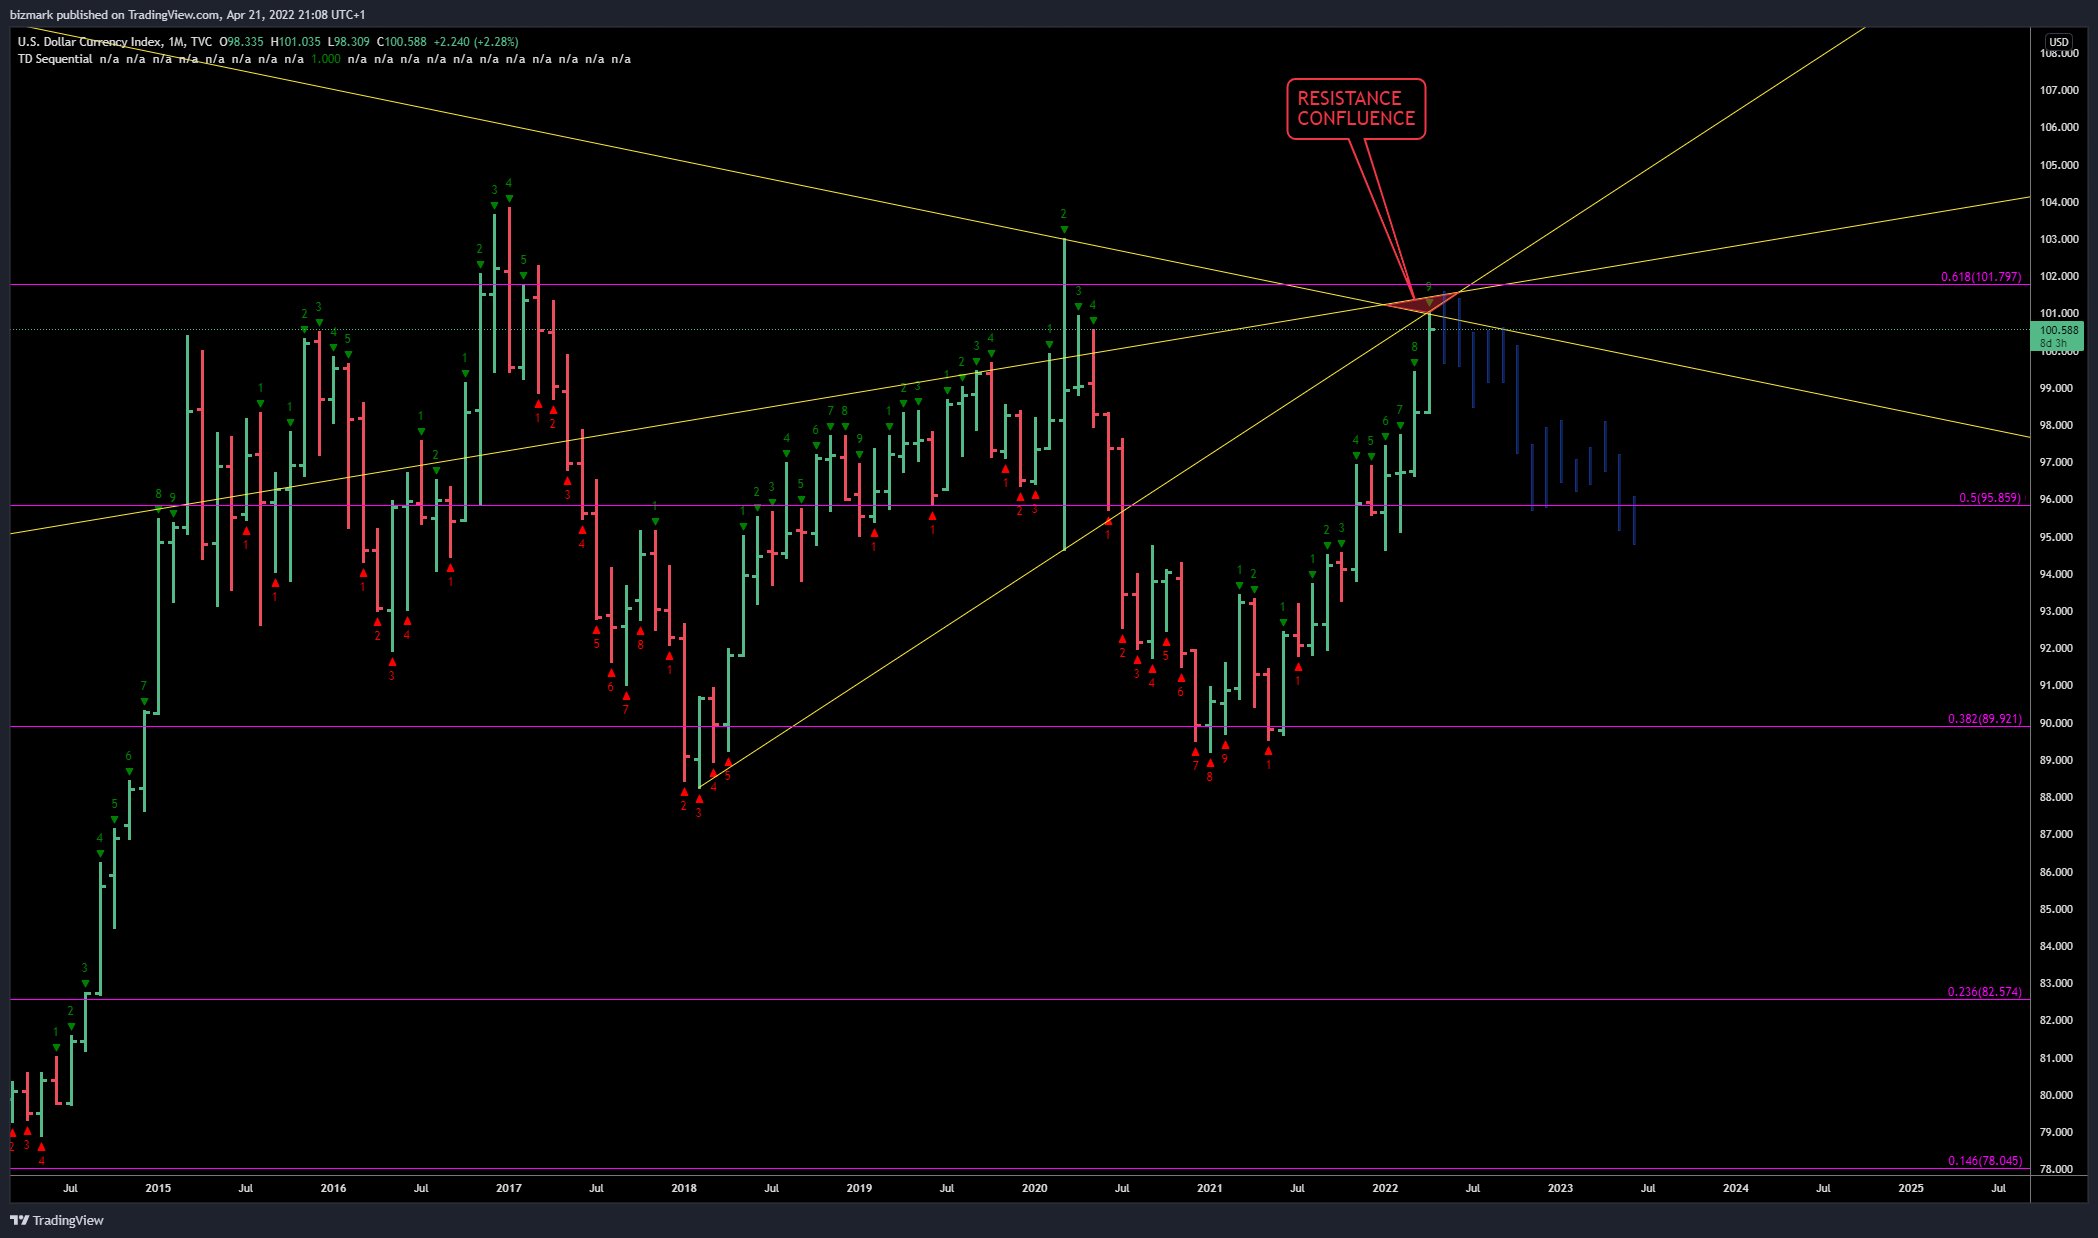
Task: Click 2023 on the time axis
Action: click(x=1560, y=1188)
